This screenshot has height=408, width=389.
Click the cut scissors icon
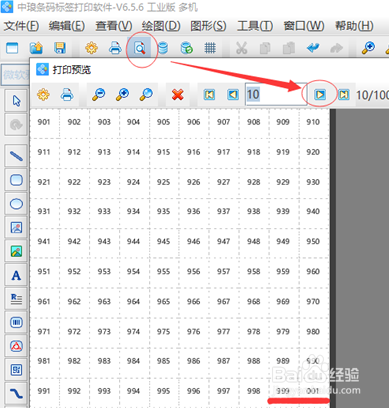coord(241,48)
